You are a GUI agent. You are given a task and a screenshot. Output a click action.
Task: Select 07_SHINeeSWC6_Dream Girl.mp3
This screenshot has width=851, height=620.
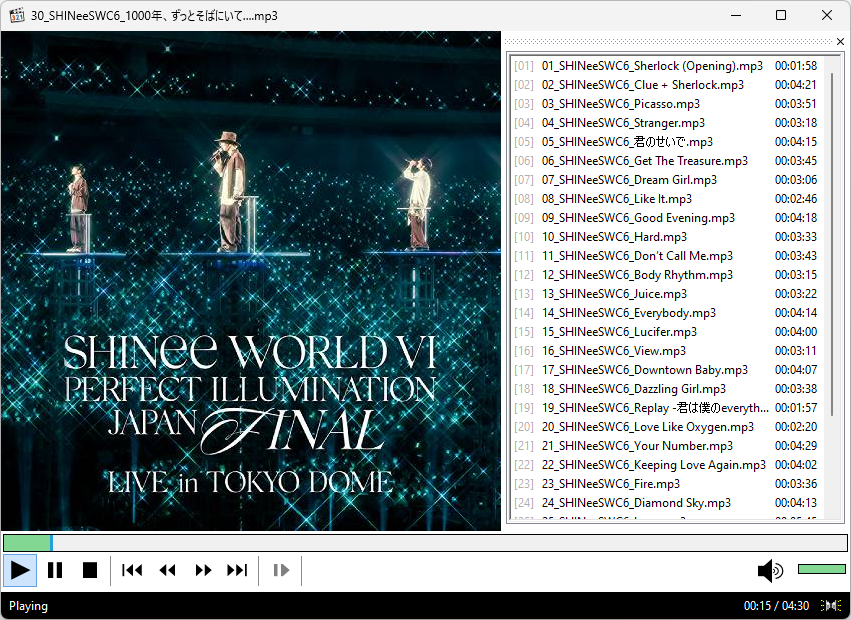[x=666, y=180]
